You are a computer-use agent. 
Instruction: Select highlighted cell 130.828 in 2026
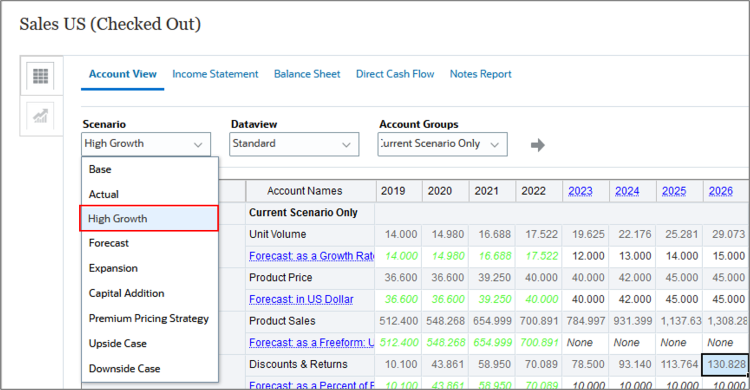pyautogui.click(x=725, y=365)
